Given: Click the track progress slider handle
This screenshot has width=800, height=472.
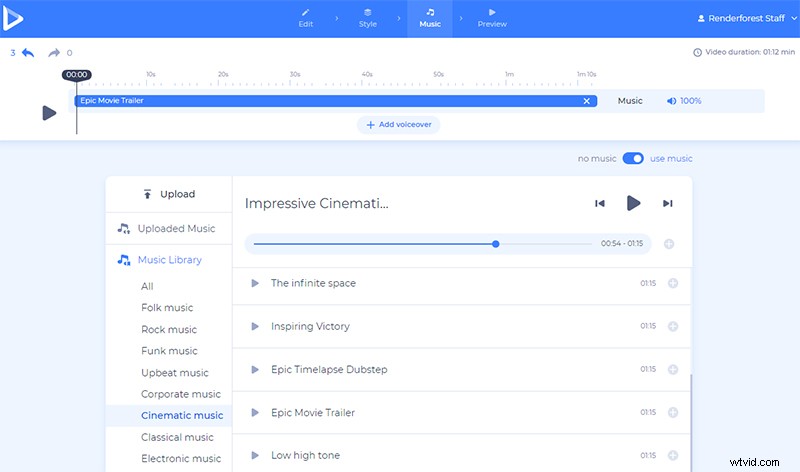Looking at the screenshot, I should pyautogui.click(x=496, y=243).
